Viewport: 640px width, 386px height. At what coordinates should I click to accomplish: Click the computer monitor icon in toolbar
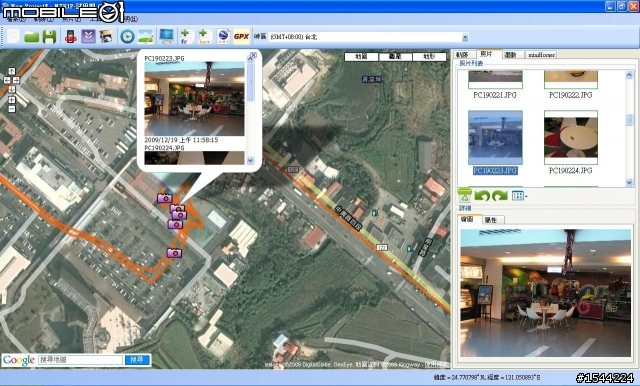[167, 37]
